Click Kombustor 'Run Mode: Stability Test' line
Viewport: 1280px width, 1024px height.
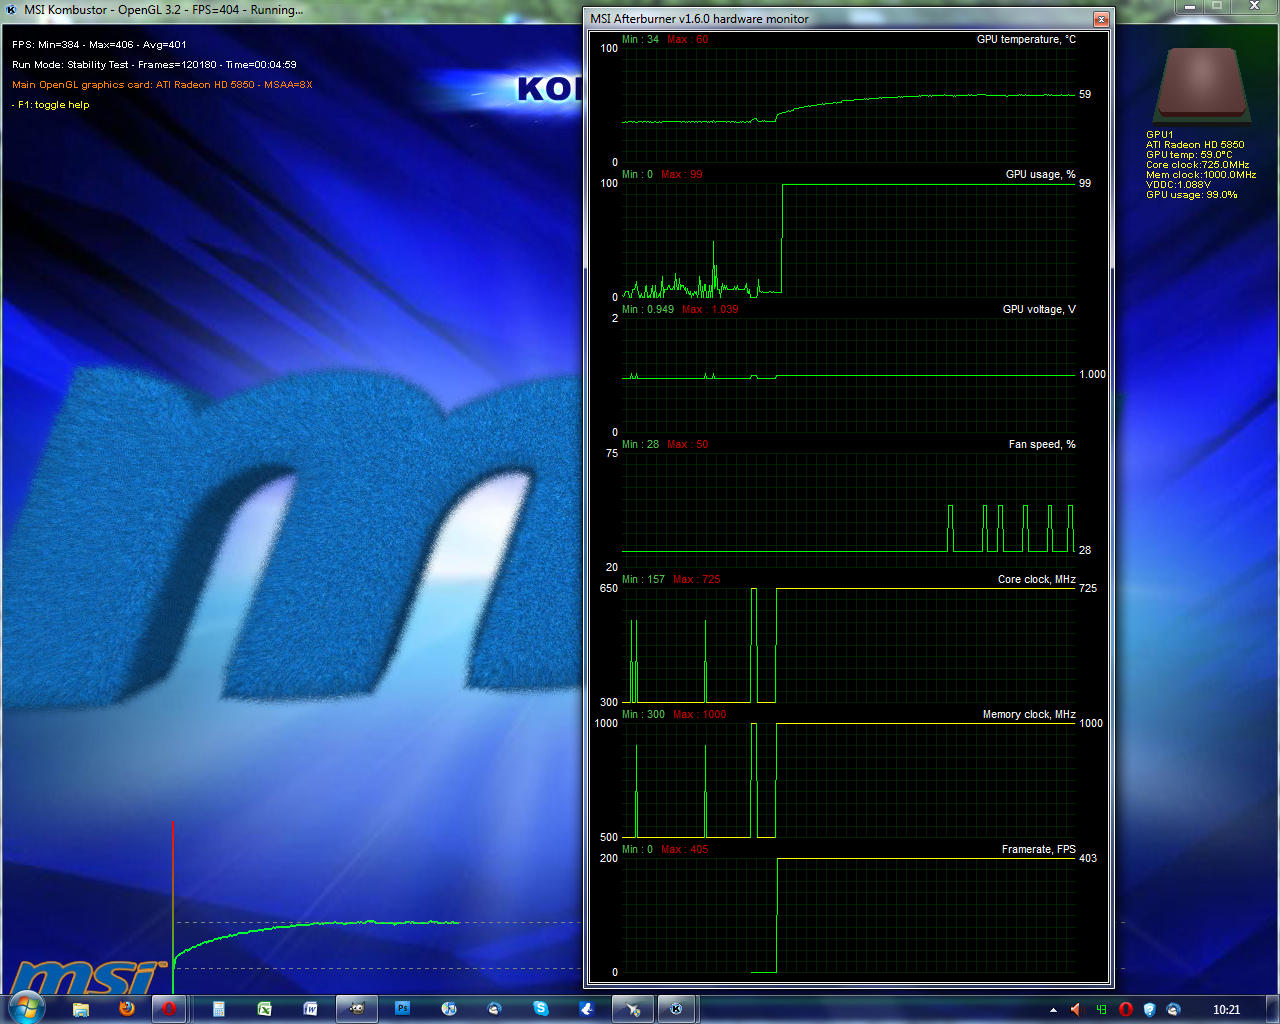tap(154, 65)
